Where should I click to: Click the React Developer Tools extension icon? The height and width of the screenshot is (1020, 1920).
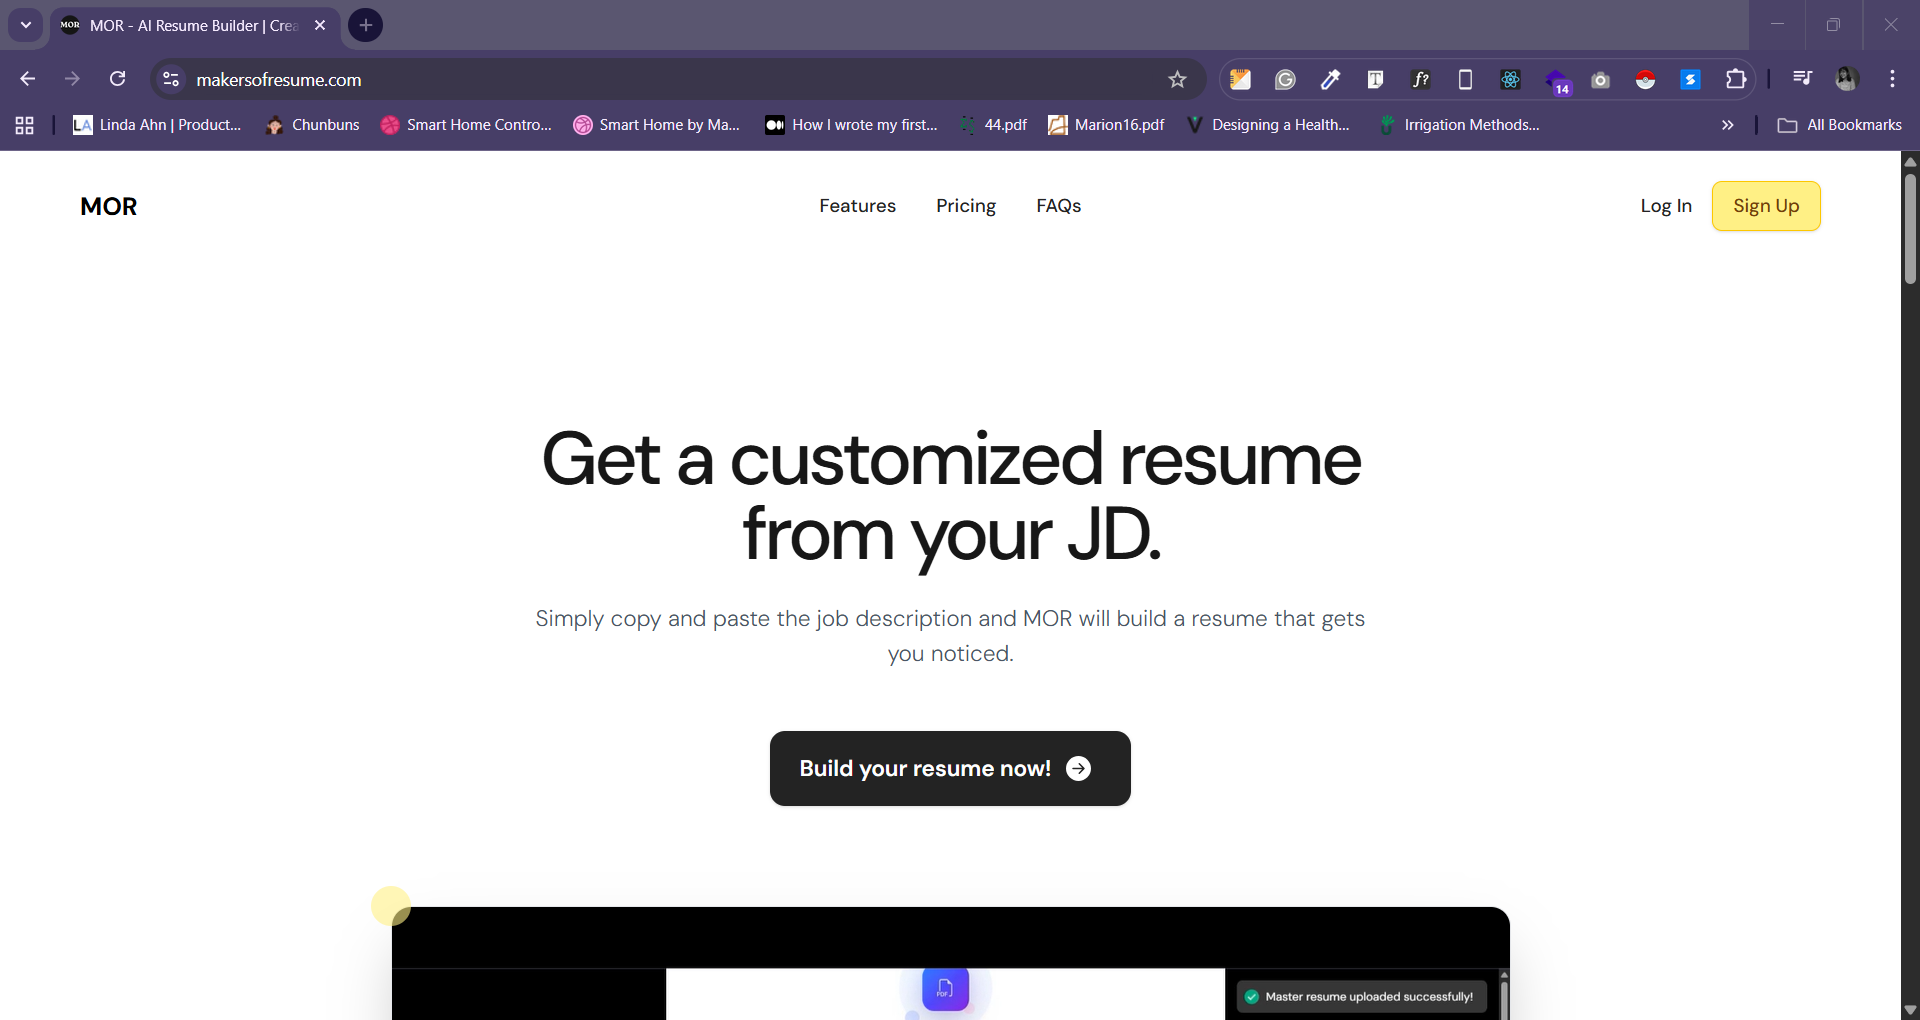(x=1510, y=80)
